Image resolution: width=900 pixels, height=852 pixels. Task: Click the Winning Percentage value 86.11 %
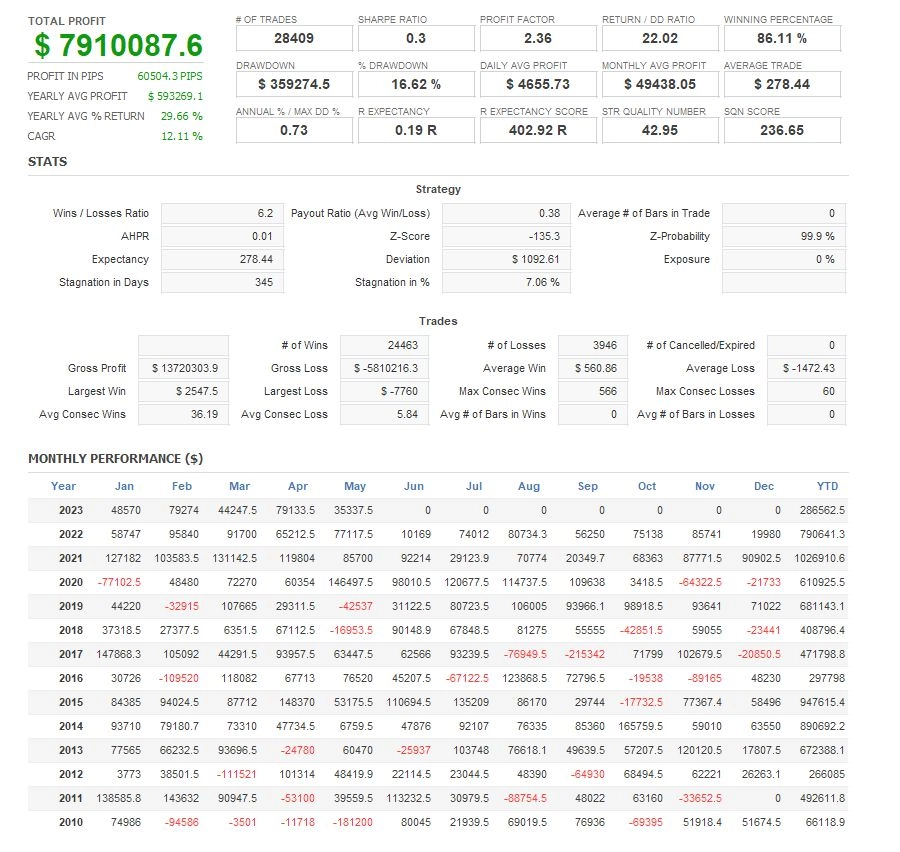tap(782, 38)
